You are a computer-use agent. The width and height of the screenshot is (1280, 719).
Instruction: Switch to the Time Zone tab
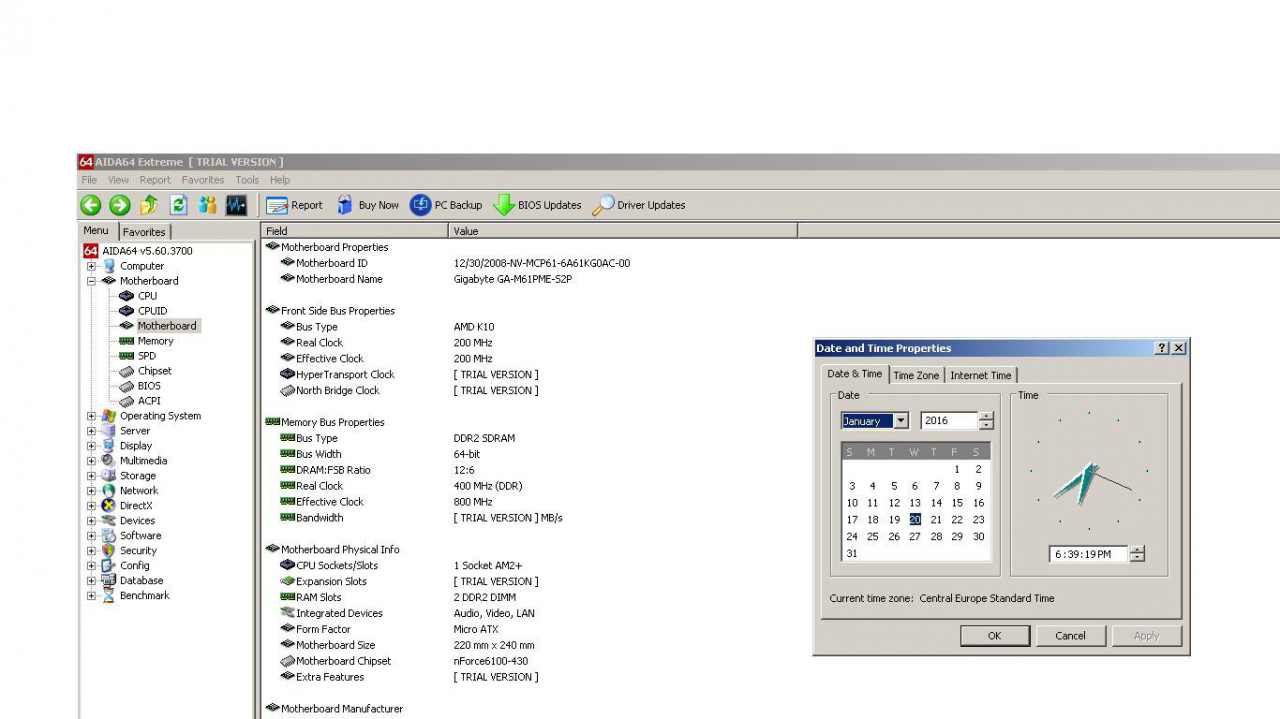pos(916,376)
